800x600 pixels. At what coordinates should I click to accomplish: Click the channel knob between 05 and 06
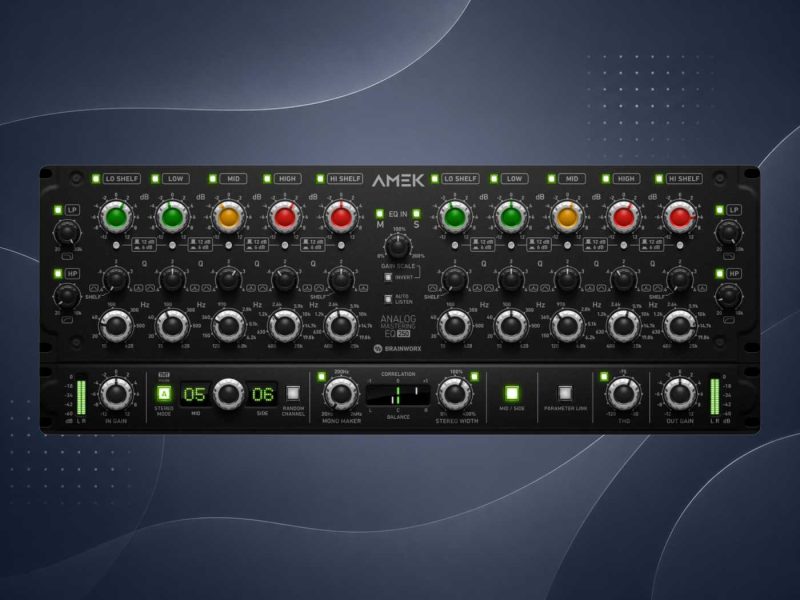[x=229, y=394]
